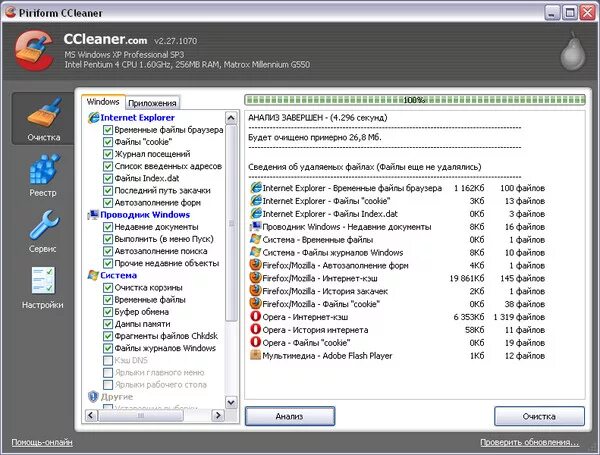Toggle Очистка корзины checkbox
This screenshot has height=455, width=600.
(108, 288)
